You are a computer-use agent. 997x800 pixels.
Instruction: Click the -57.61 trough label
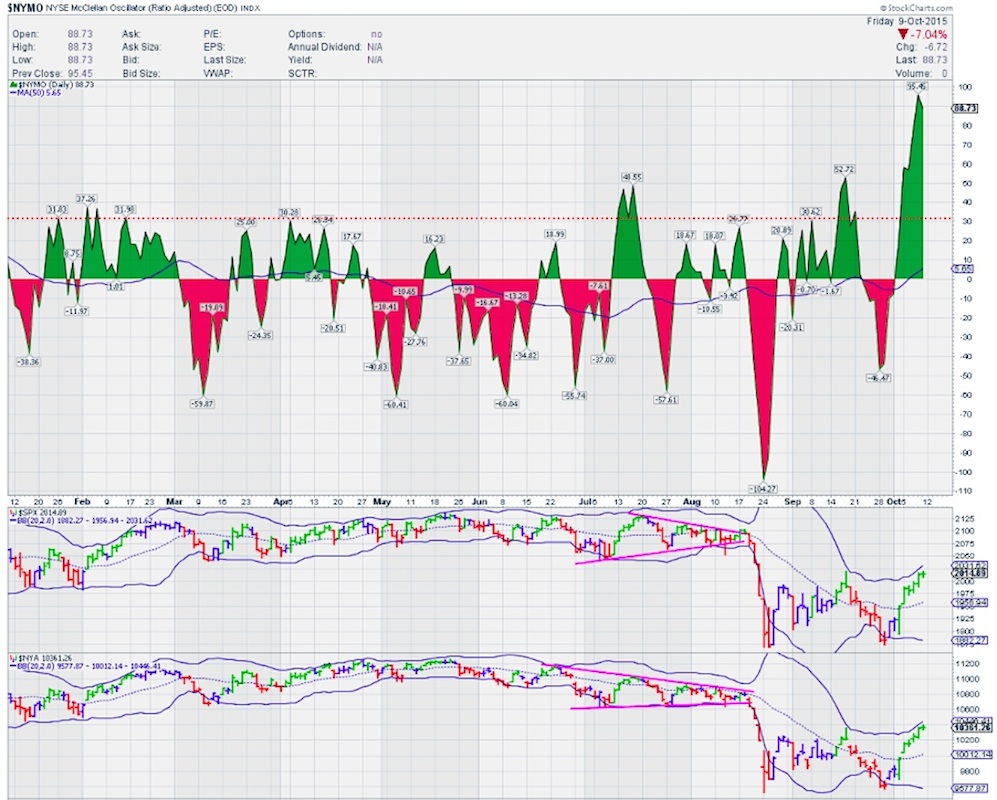666,399
